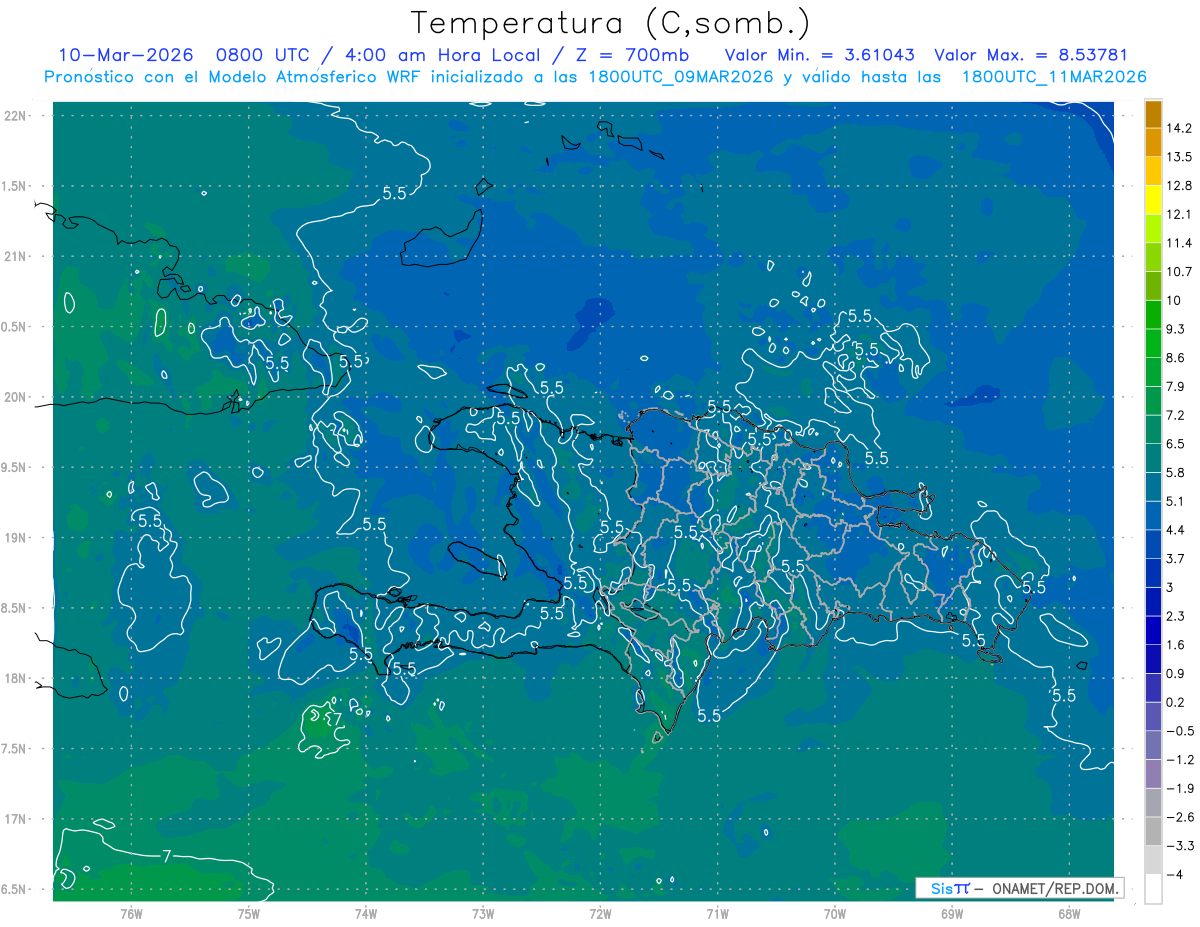Click the "SisTT - ONAMET/REP.DOM." credit label
Viewport: 1200px width, 927px height.
[1020, 888]
